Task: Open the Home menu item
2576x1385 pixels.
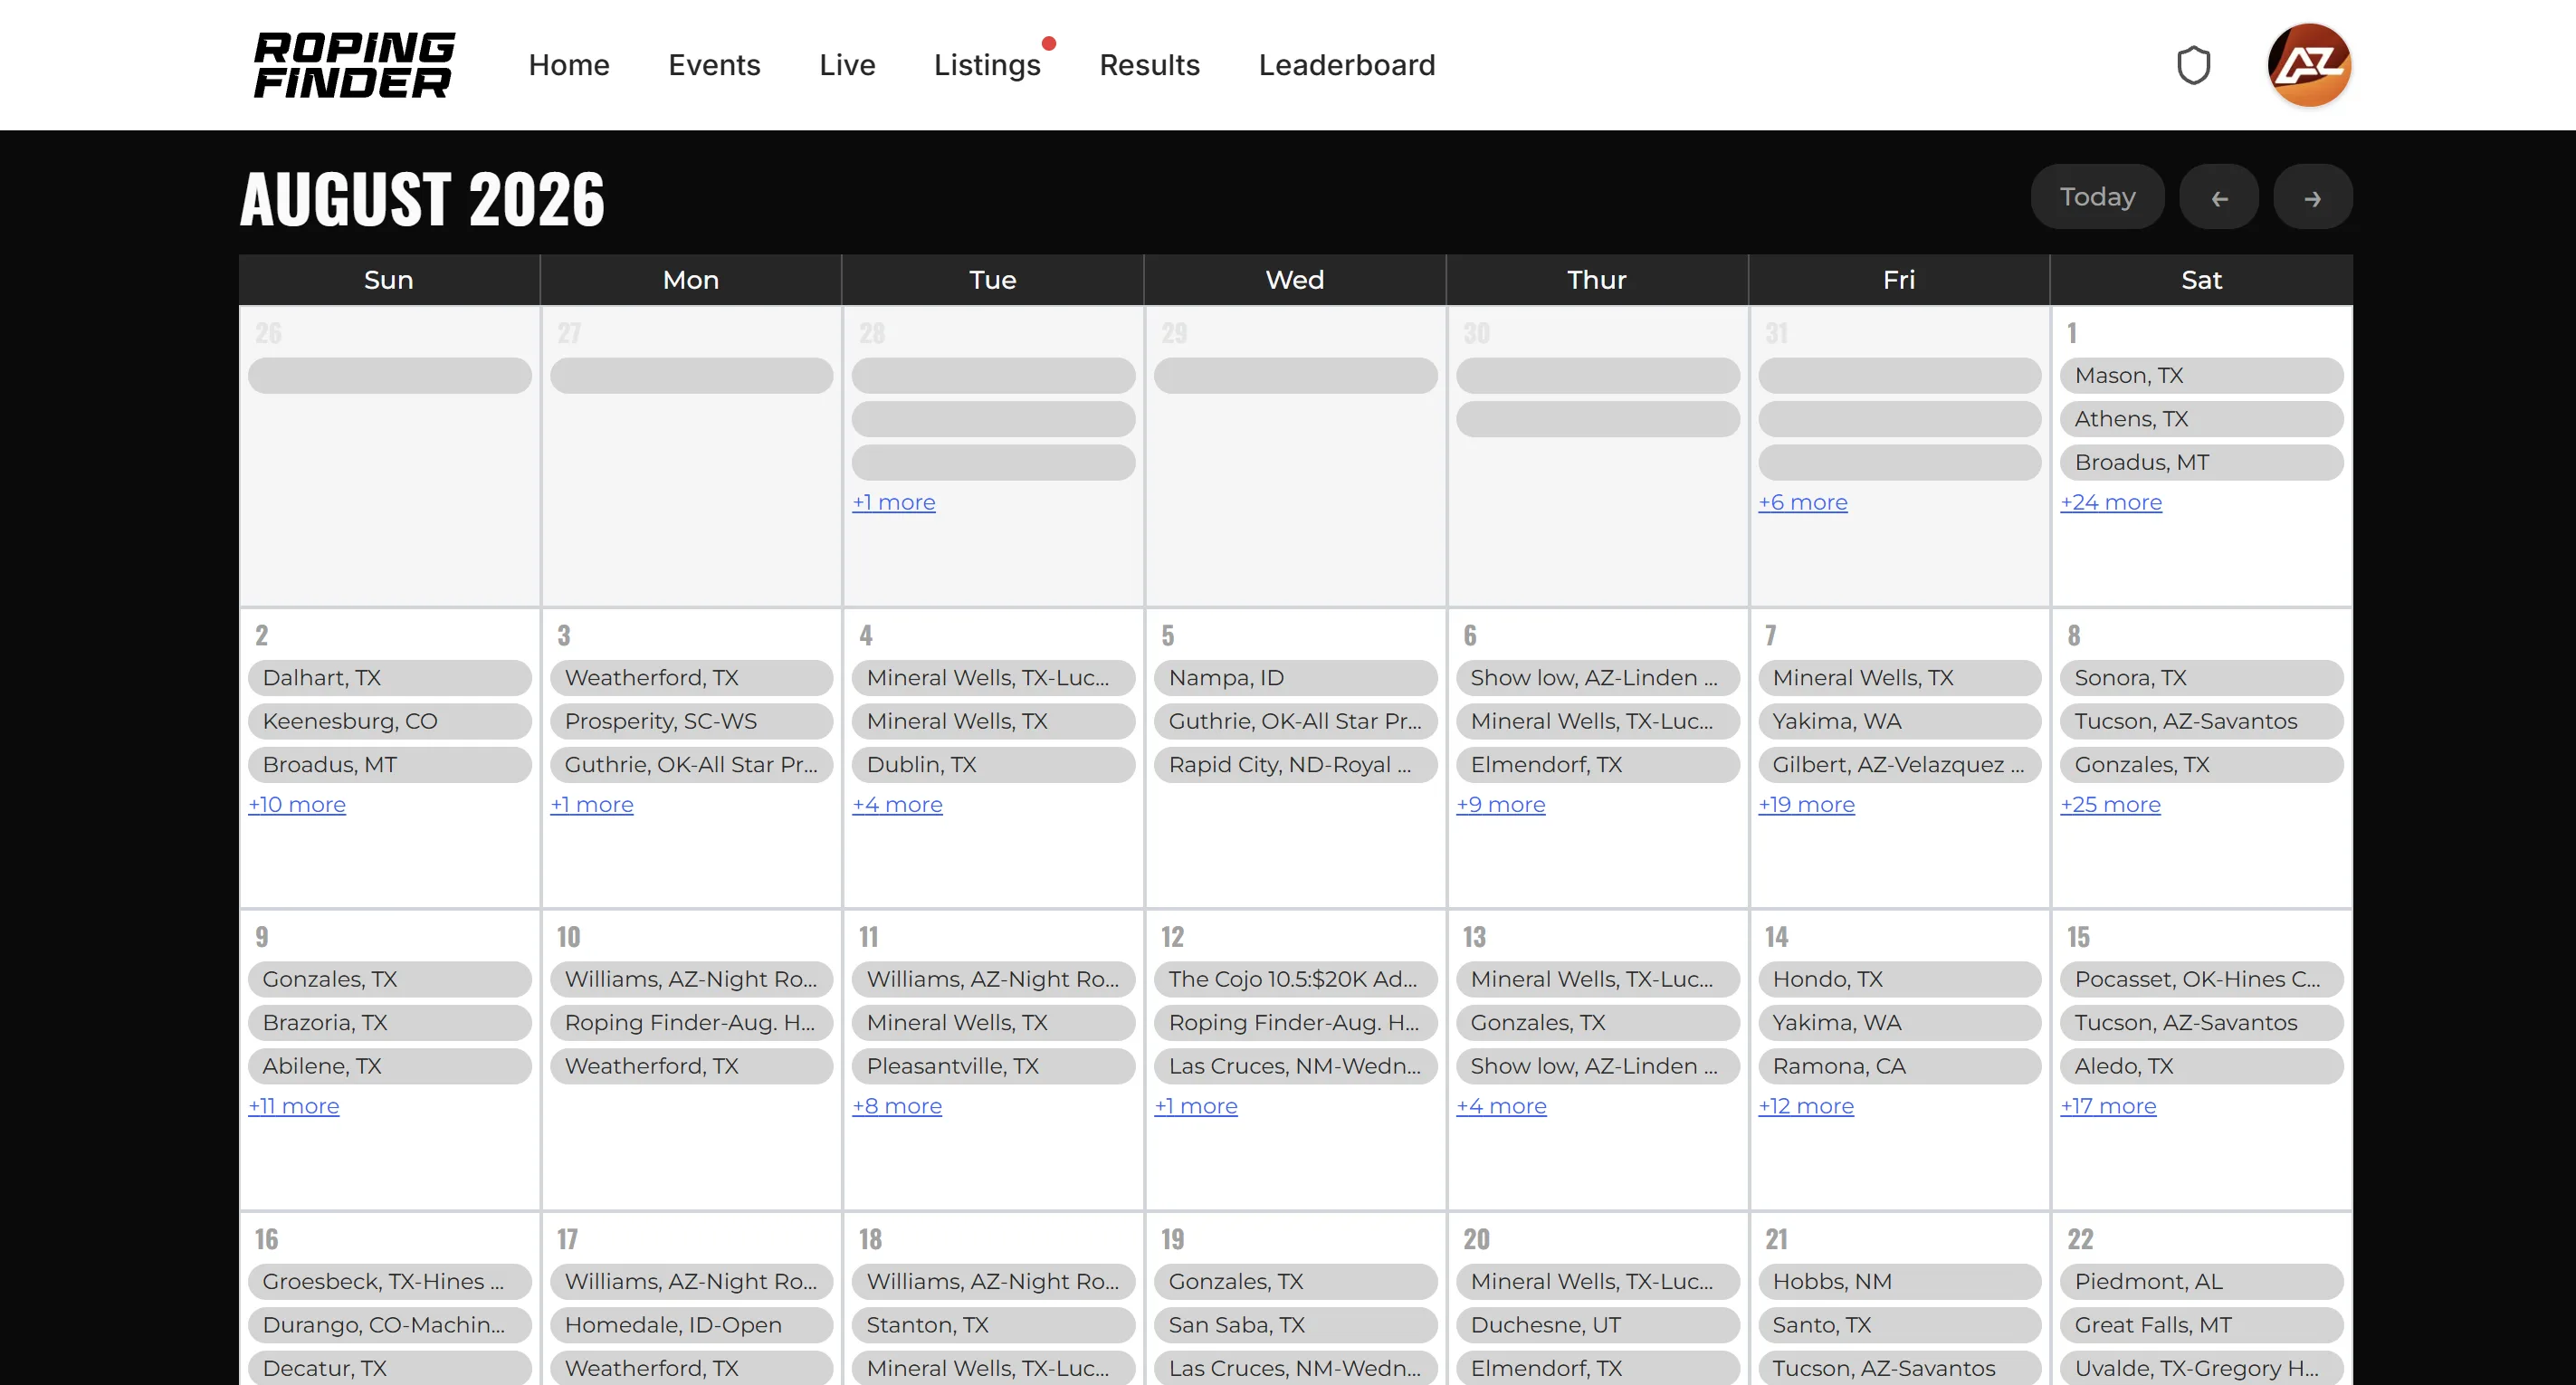Action: point(569,65)
